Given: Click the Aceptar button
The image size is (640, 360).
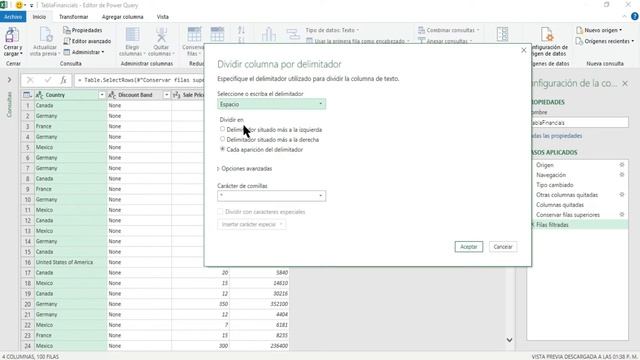Looking at the screenshot, I should click(x=469, y=247).
